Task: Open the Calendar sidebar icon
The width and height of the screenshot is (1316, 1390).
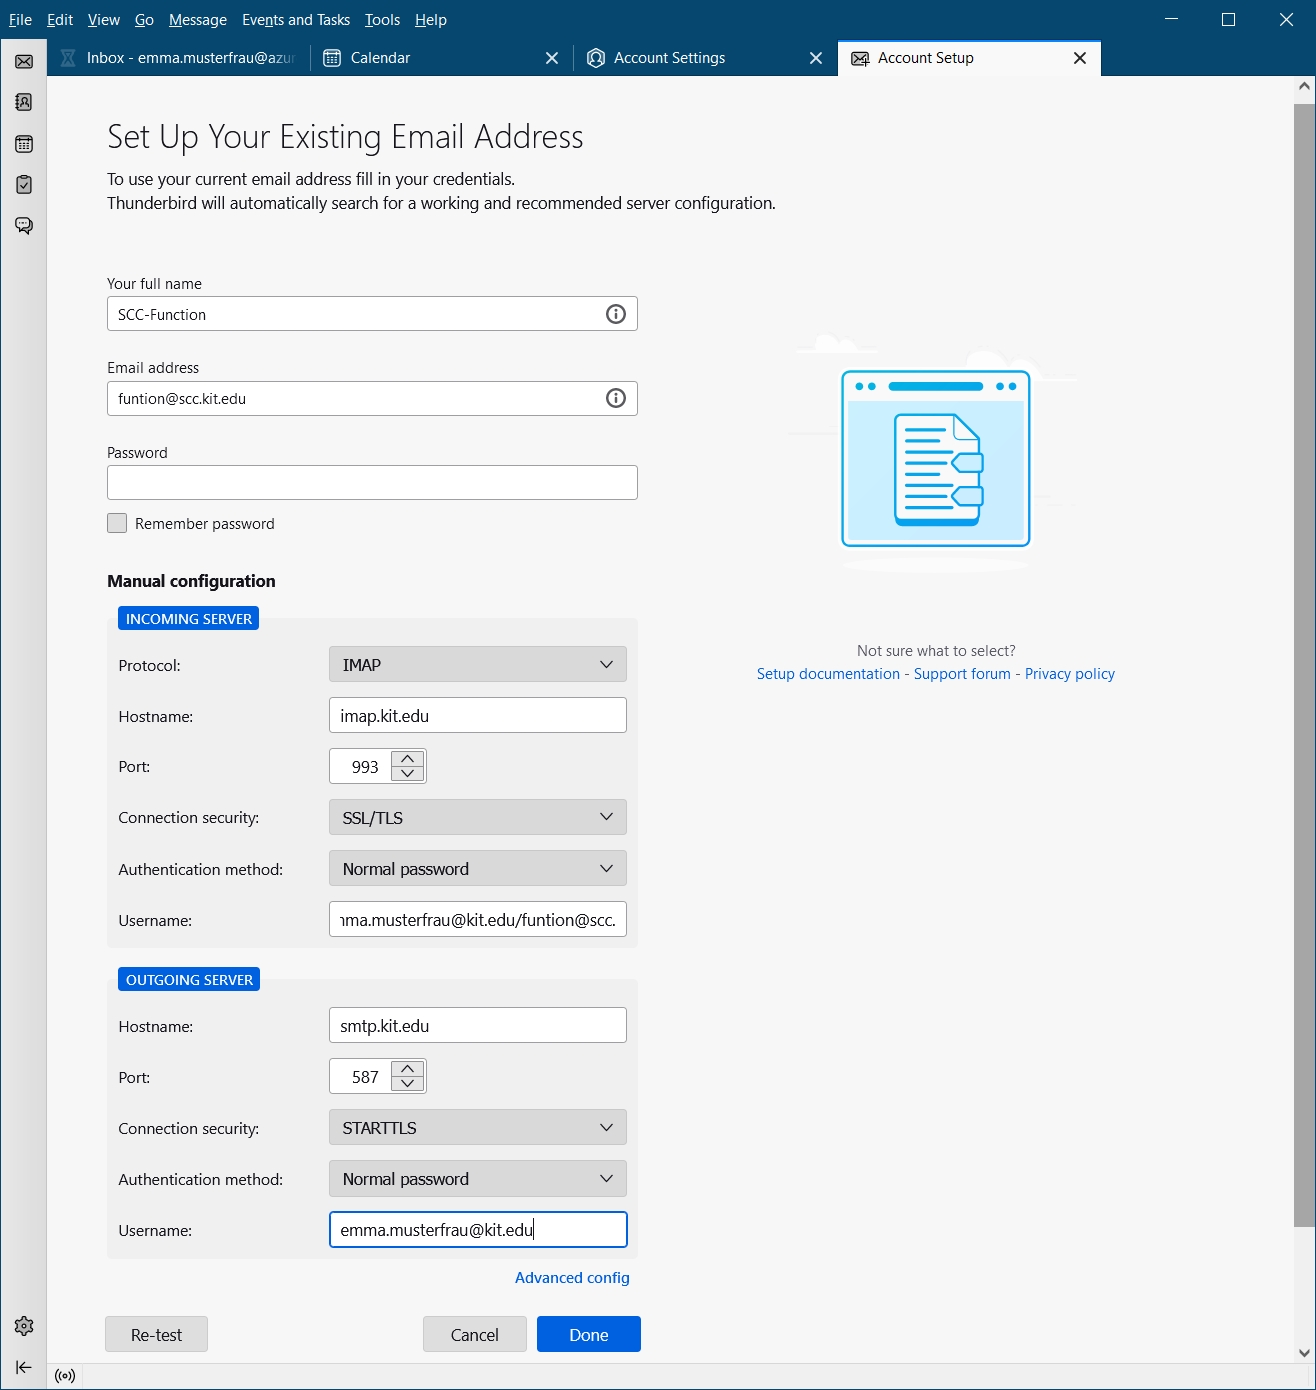Action: 24,144
